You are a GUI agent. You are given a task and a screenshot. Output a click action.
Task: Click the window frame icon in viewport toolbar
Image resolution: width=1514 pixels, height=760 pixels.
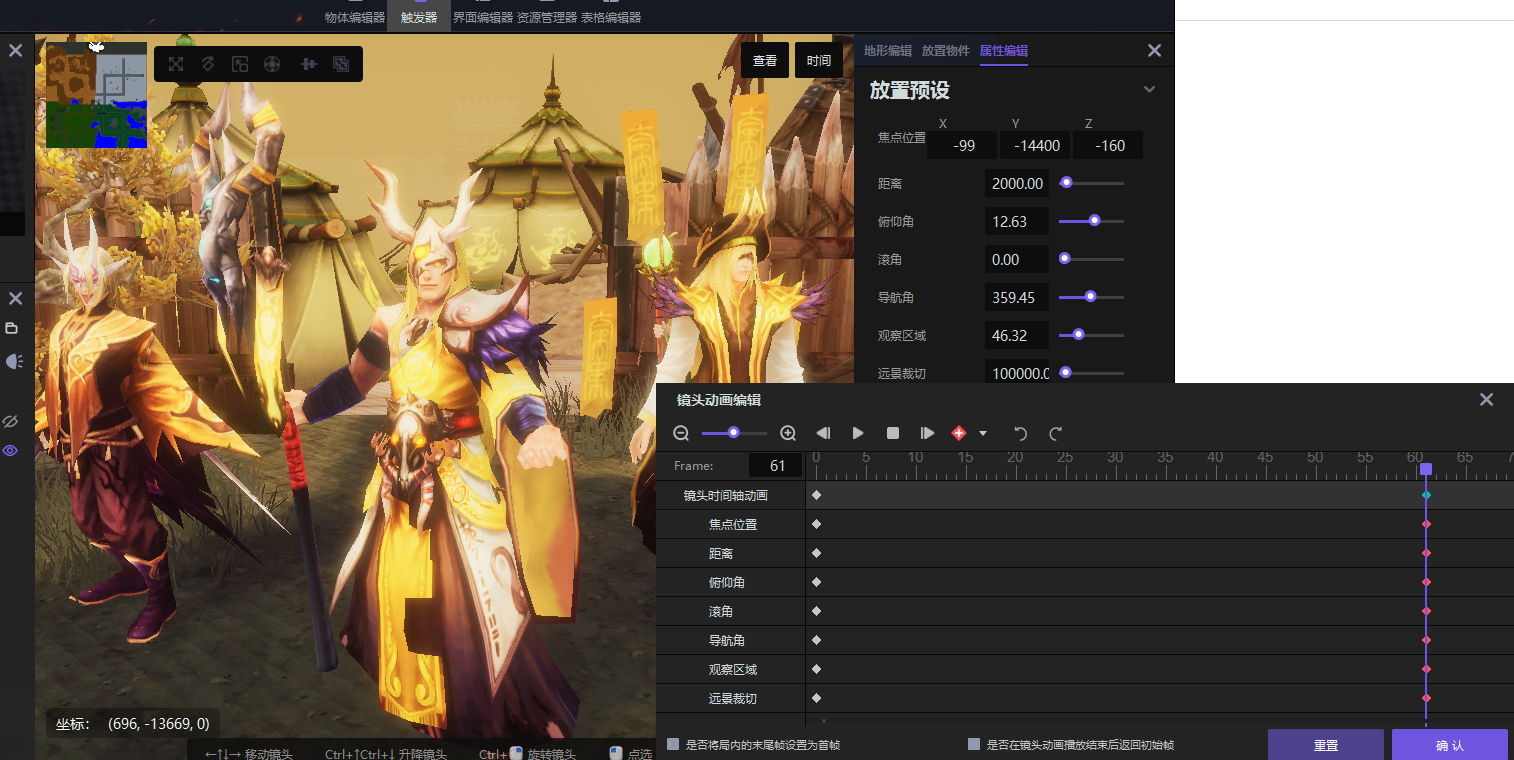click(240, 64)
